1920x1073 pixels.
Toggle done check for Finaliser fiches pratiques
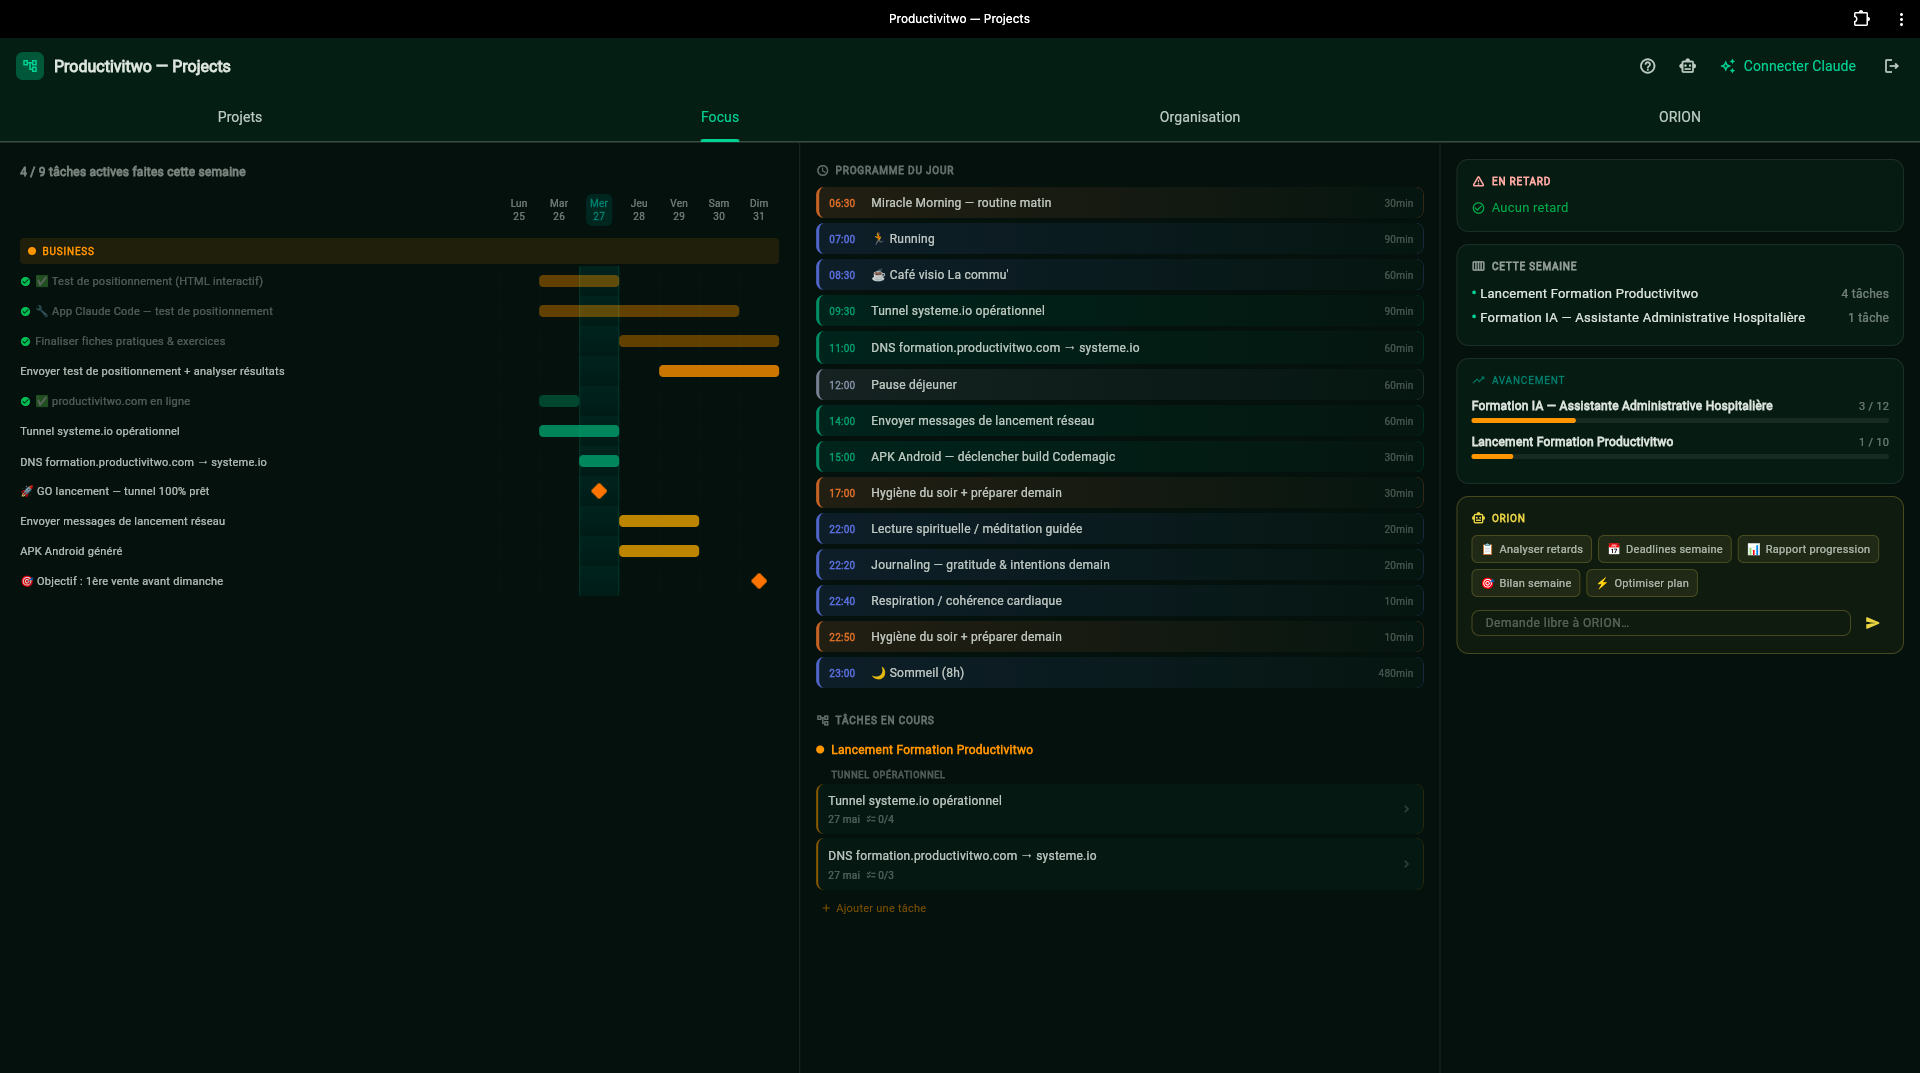pyautogui.click(x=25, y=341)
